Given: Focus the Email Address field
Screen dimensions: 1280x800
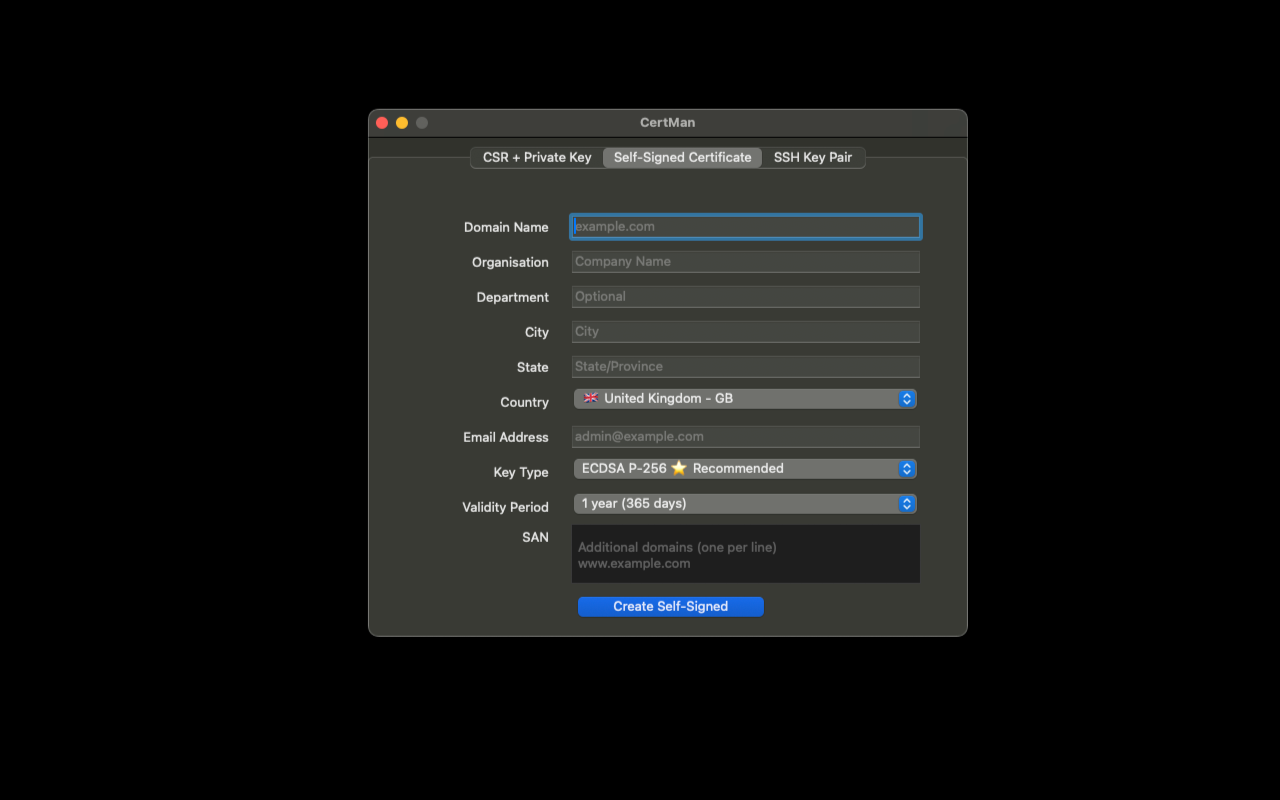Looking at the screenshot, I should [x=745, y=436].
